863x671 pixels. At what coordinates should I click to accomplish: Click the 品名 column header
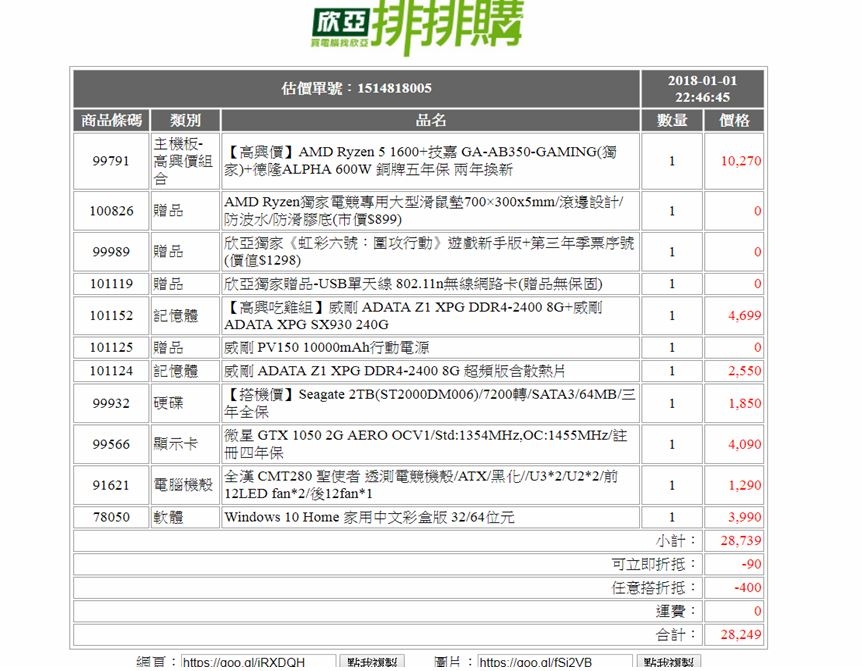pyautogui.click(x=430, y=120)
